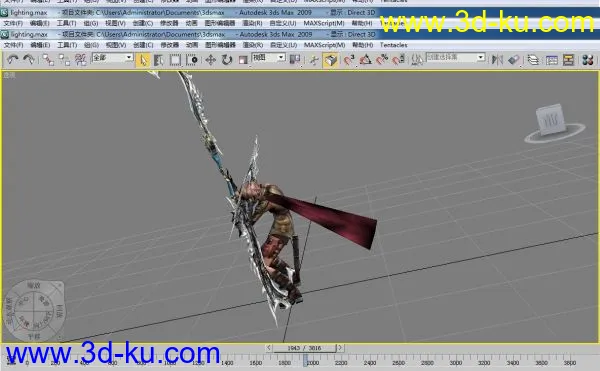
Task: Open 修改器 menu directly above the toolbar
Action: click(x=169, y=45)
